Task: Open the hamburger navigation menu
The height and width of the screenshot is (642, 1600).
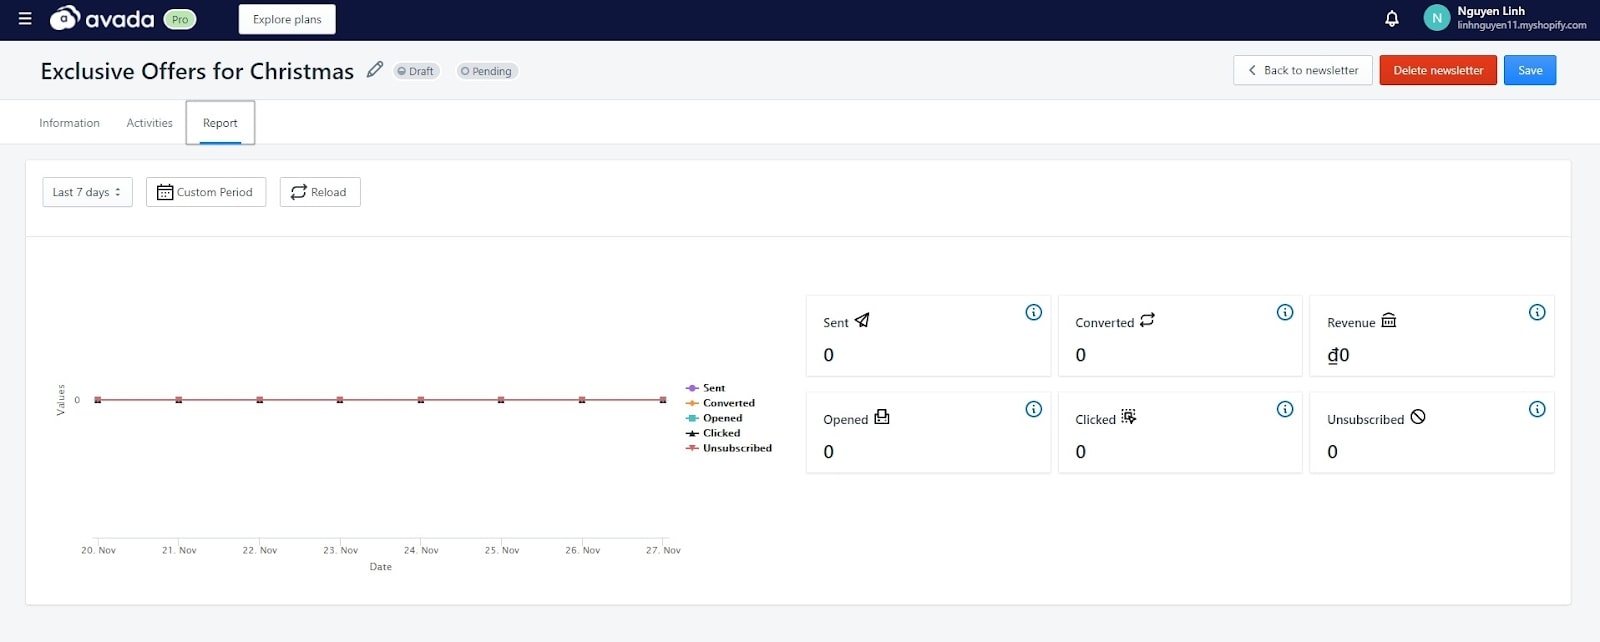Action: [25, 19]
